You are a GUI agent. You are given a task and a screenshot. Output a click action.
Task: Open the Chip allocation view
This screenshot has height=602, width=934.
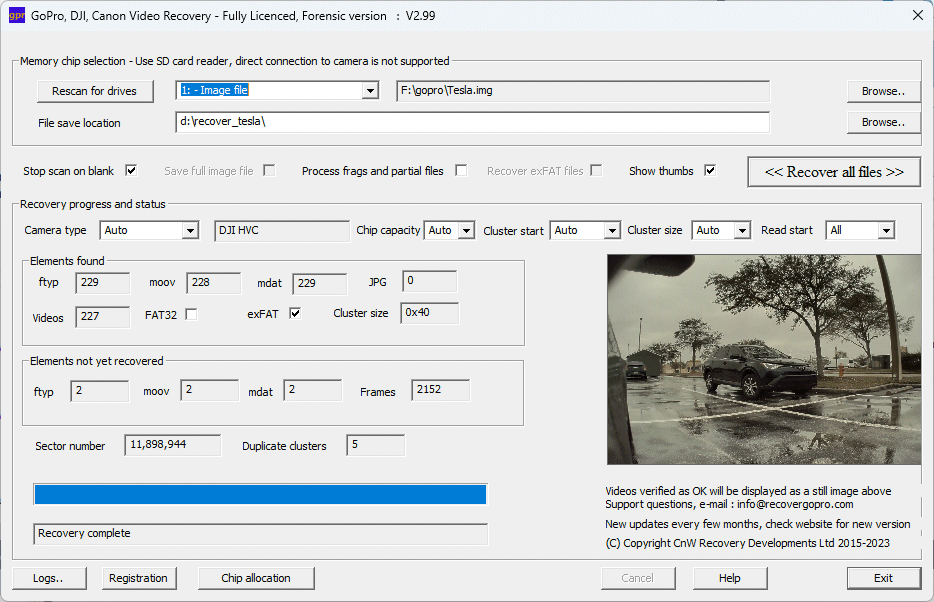256,578
